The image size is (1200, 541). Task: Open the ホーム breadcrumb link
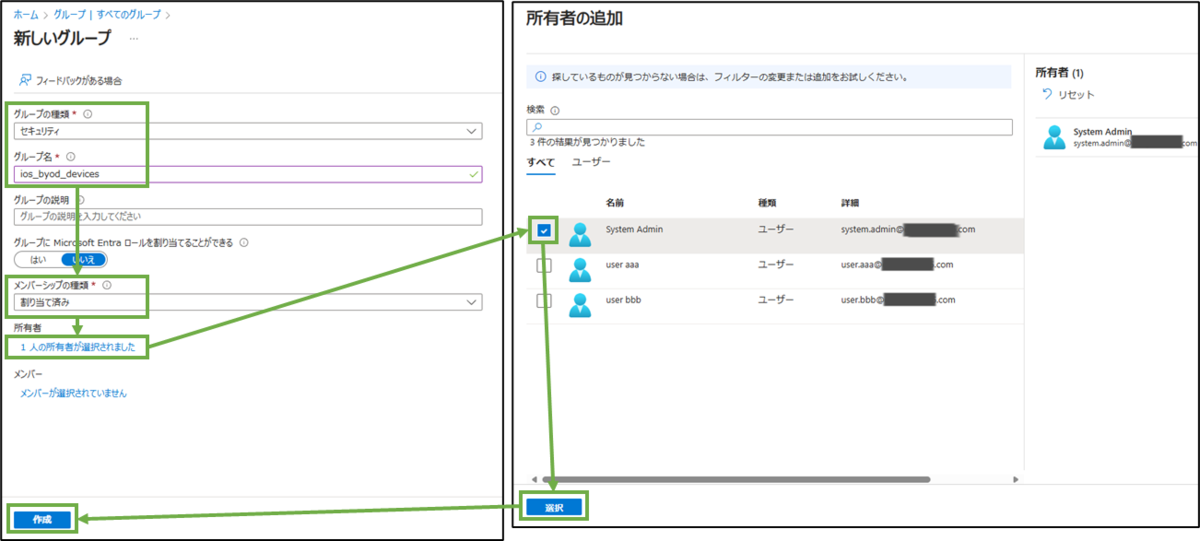[24, 15]
